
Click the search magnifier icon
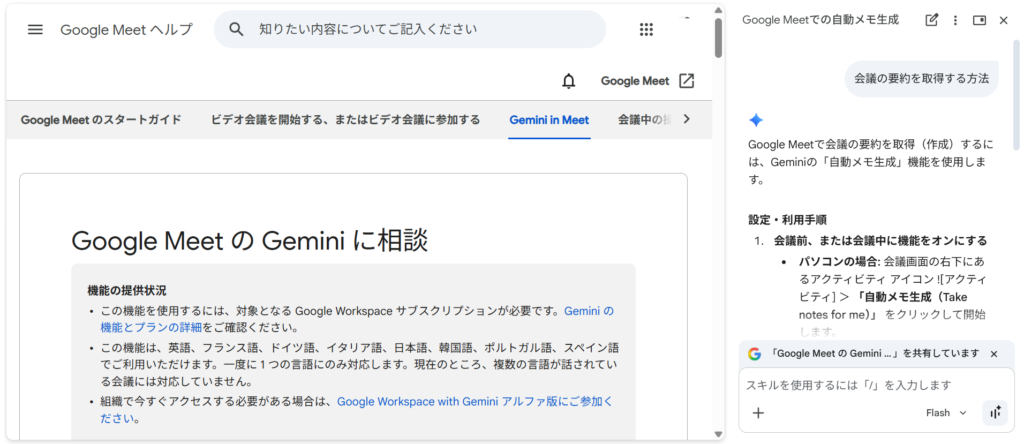coord(236,29)
